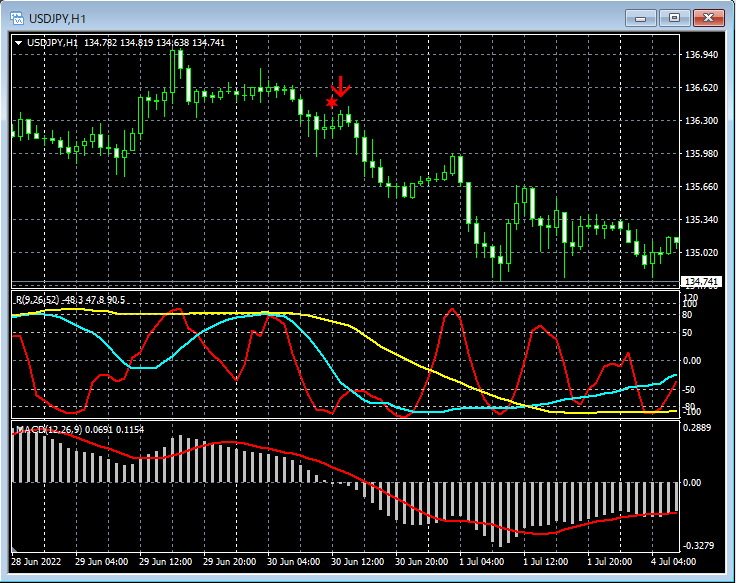Screen dimensions: 737x583
Task: Select the red star marker on chart
Action: coord(332,103)
